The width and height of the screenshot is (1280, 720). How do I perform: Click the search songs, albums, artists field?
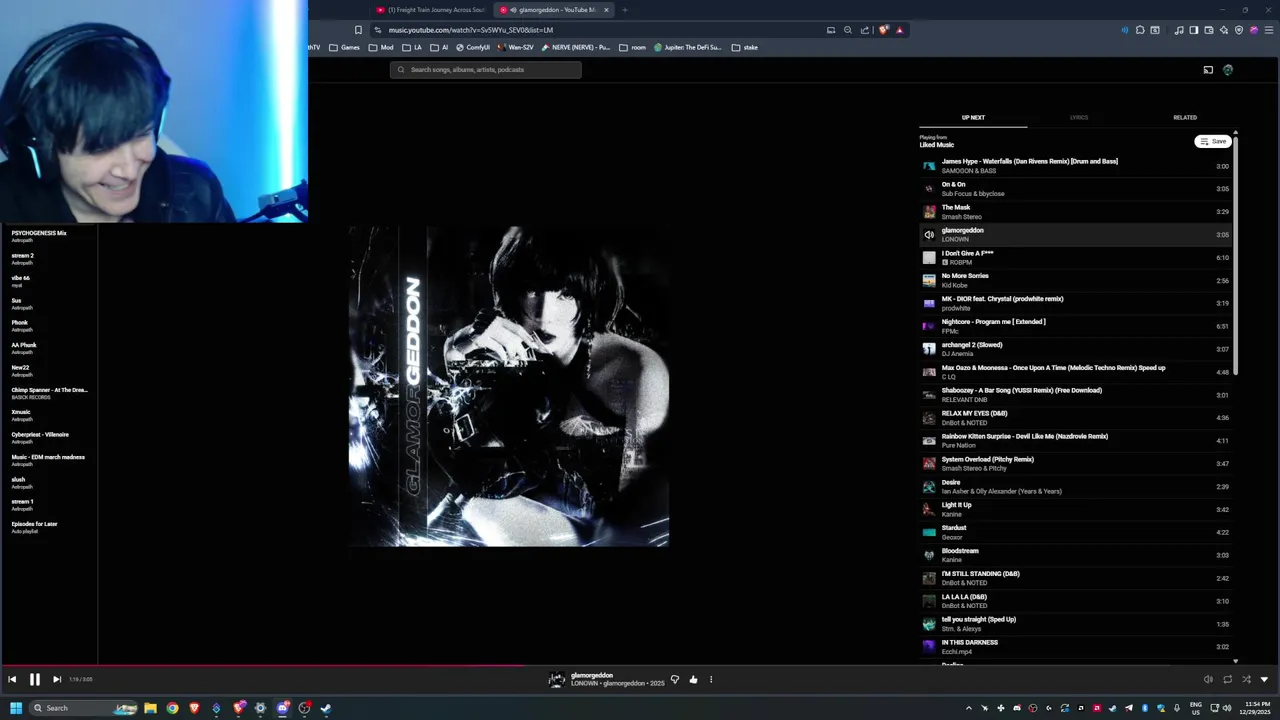coord(486,69)
